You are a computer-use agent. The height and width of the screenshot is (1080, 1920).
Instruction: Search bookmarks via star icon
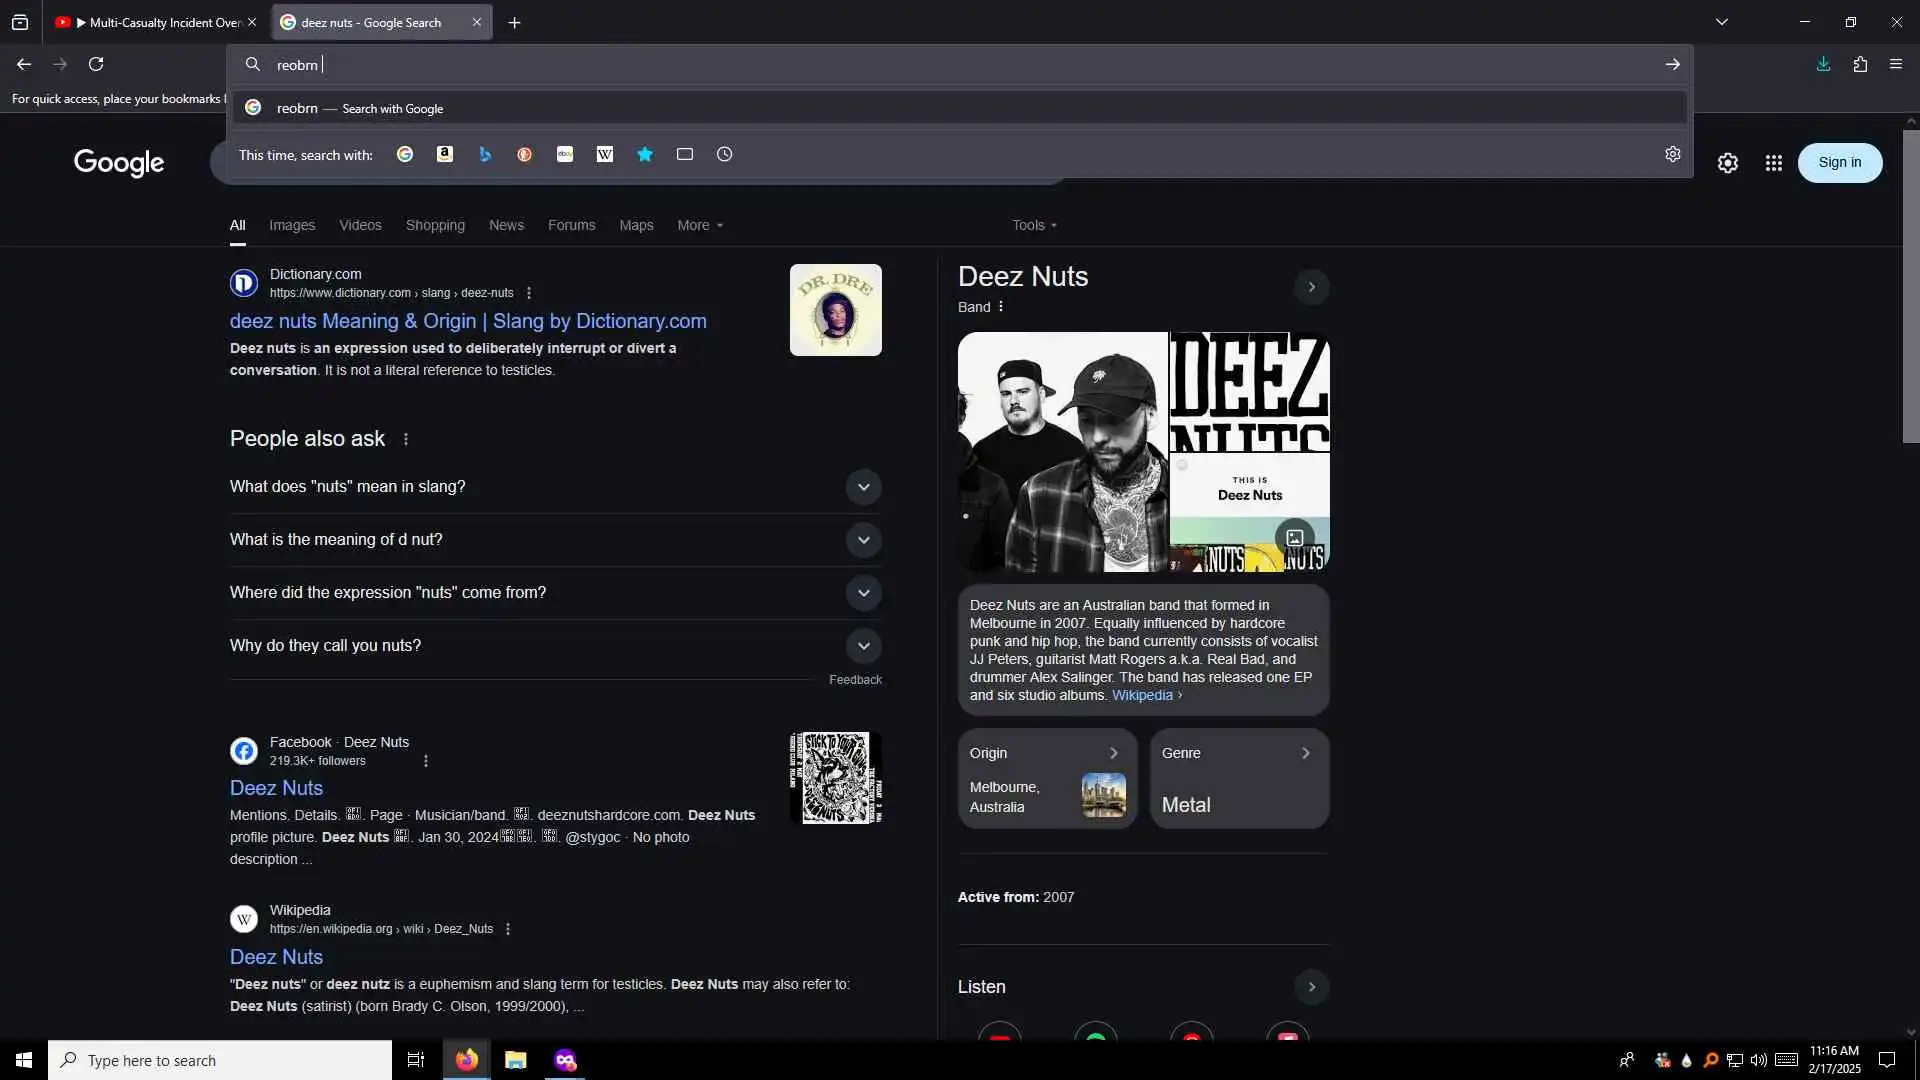click(645, 154)
